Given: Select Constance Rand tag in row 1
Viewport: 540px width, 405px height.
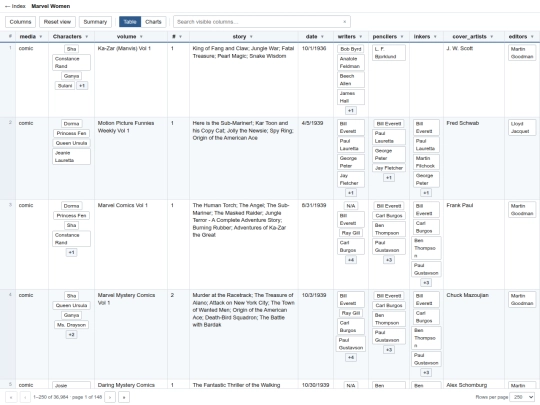Looking at the screenshot, I should (x=71, y=62).
